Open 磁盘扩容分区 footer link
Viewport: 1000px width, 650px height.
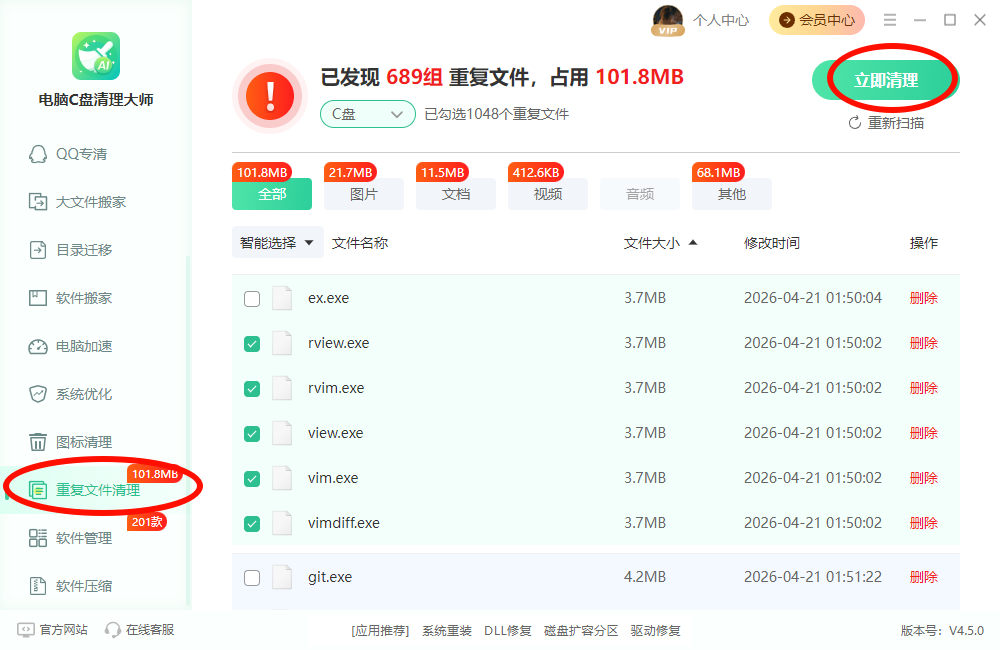[x=581, y=631]
